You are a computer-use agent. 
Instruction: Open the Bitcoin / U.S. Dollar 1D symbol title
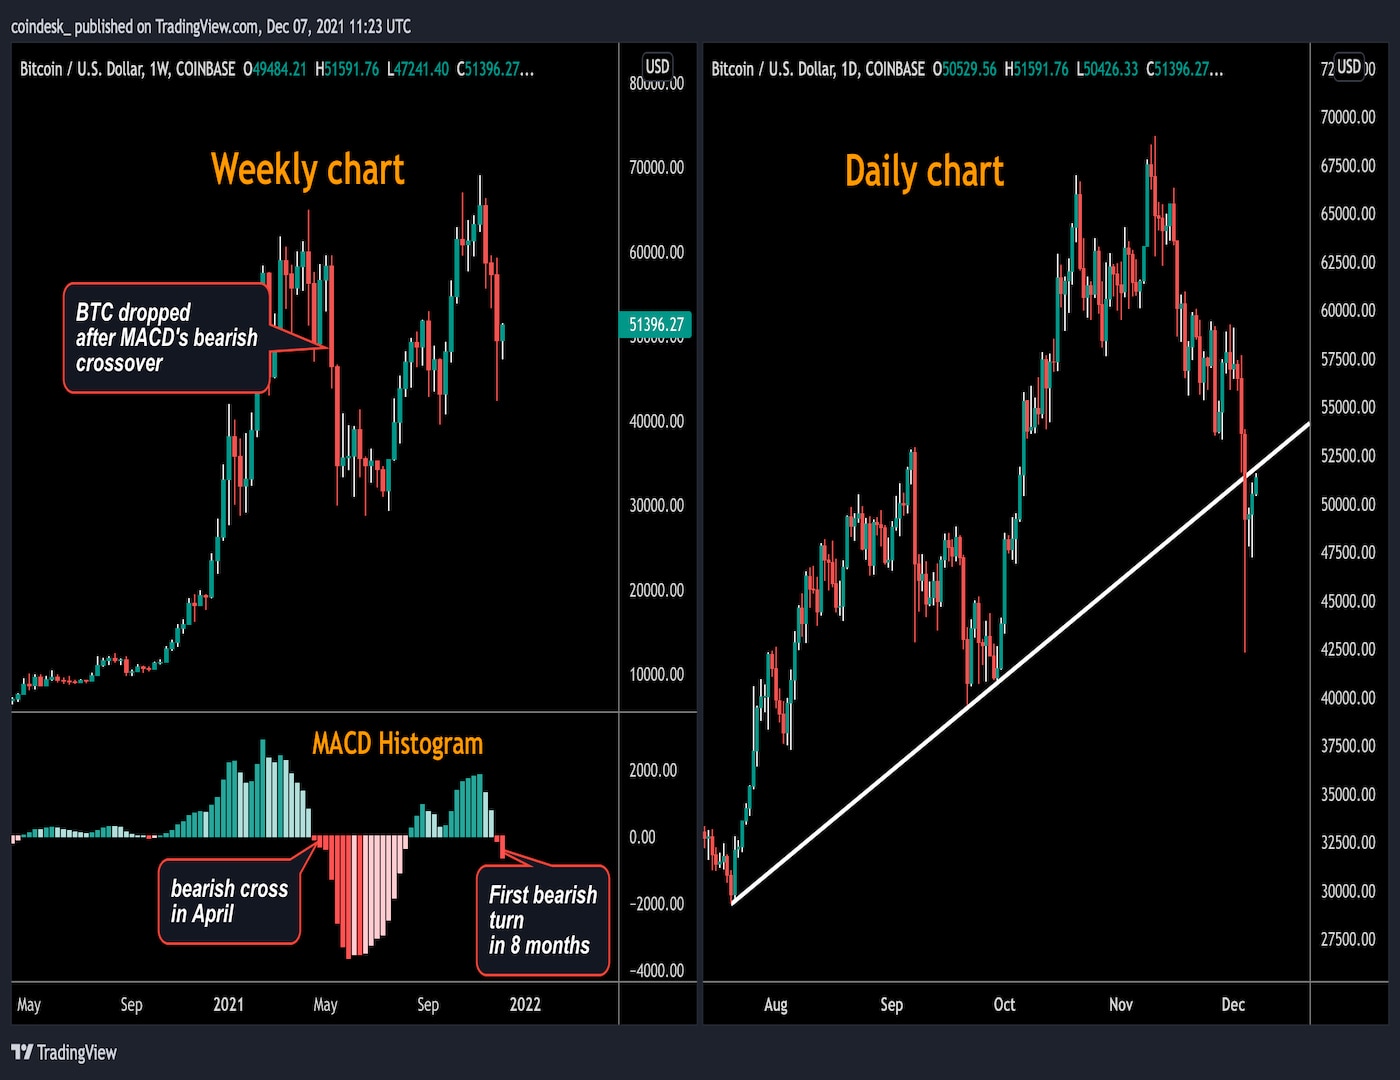pos(817,69)
